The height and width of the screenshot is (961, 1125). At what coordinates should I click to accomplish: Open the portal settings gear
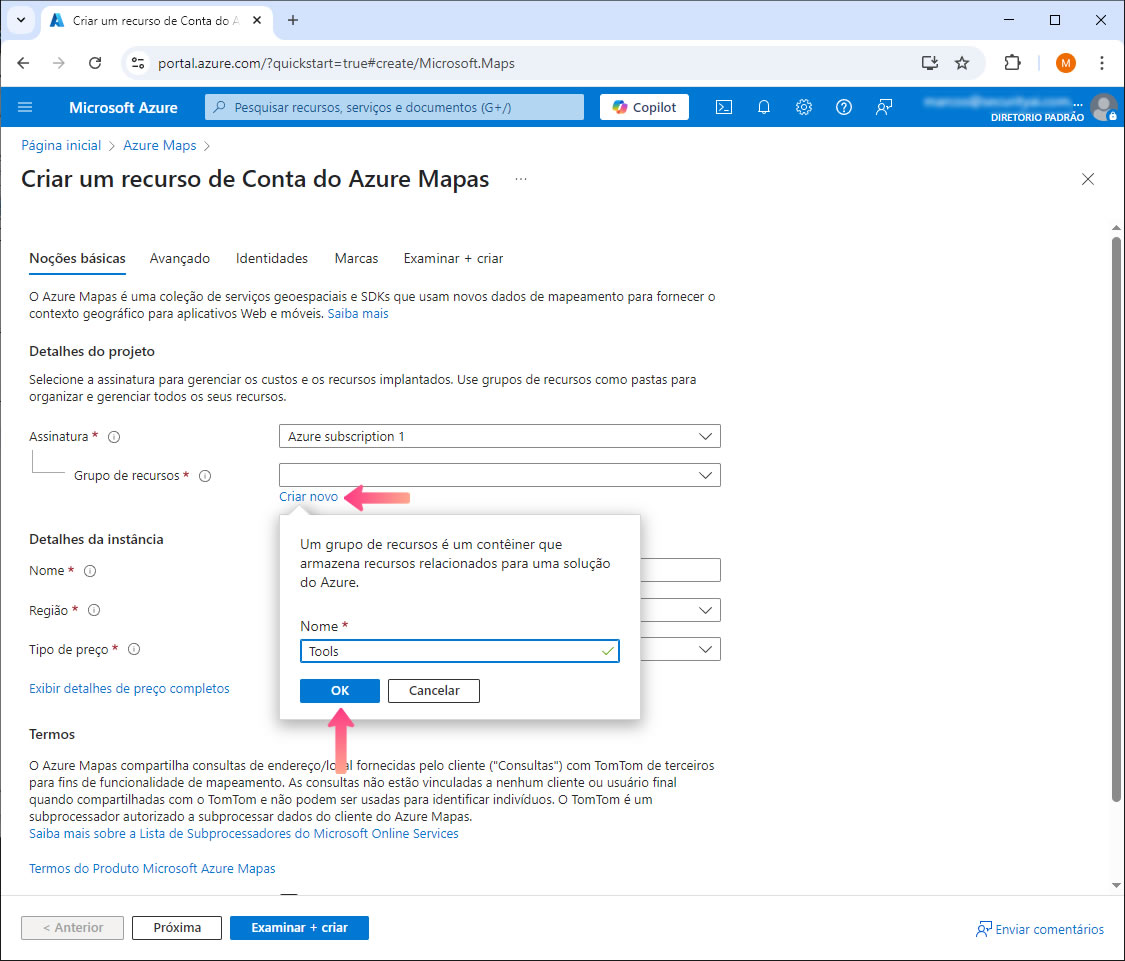point(804,107)
